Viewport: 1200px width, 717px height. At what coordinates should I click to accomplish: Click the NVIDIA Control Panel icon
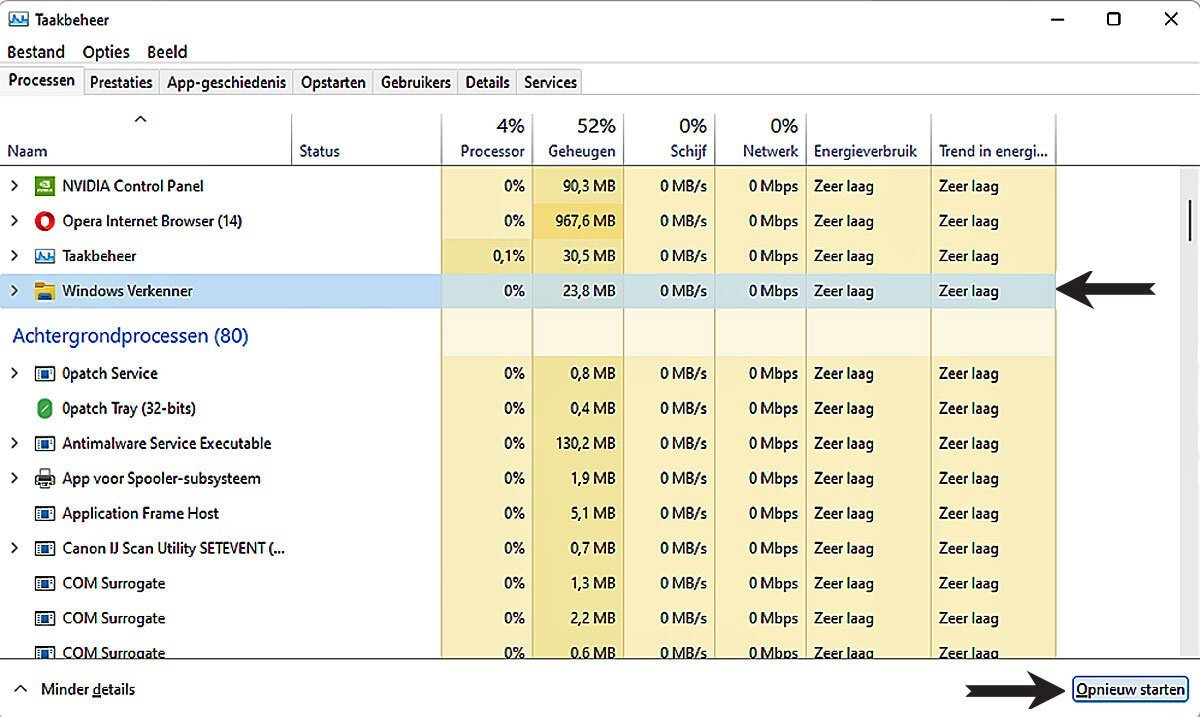[44, 186]
